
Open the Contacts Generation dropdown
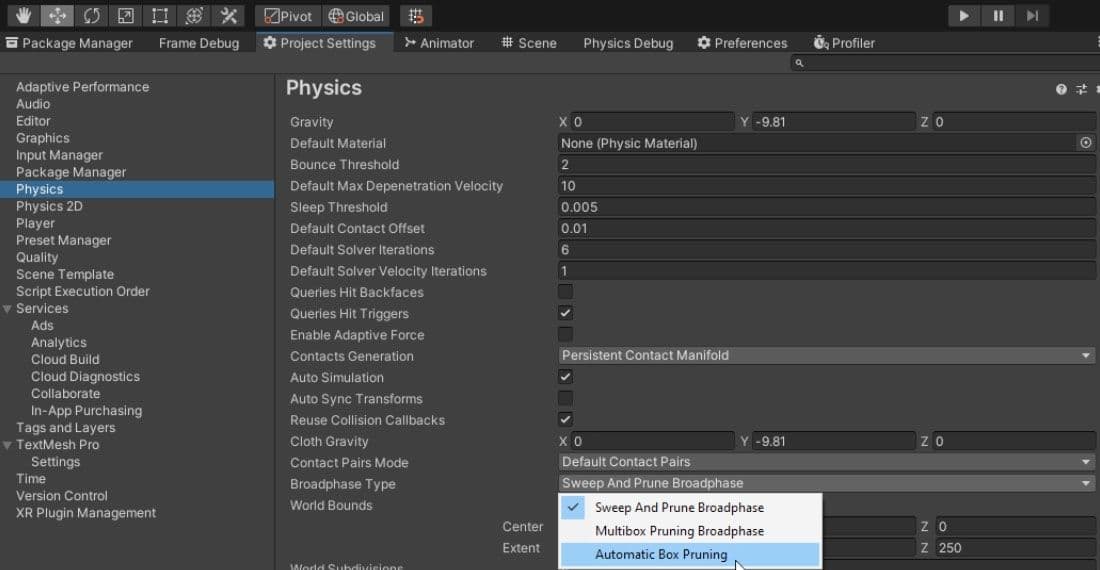(x=826, y=356)
